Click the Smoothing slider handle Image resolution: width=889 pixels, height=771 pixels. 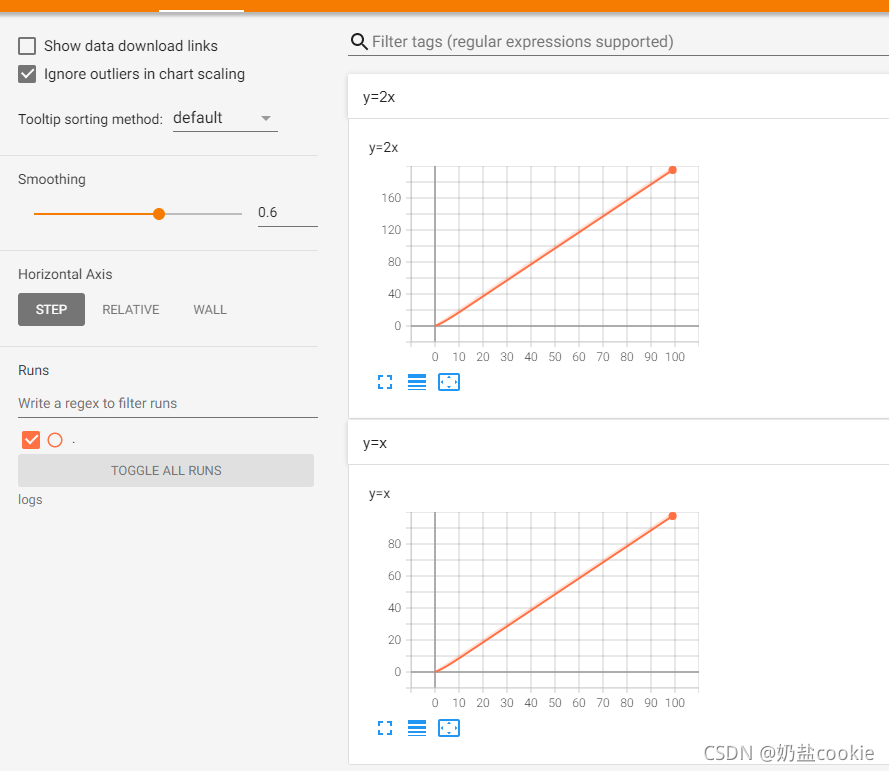pyautogui.click(x=159, y=214)
